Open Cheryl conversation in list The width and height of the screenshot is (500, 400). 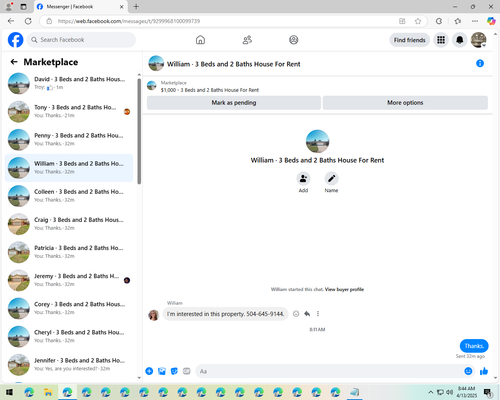69,337
